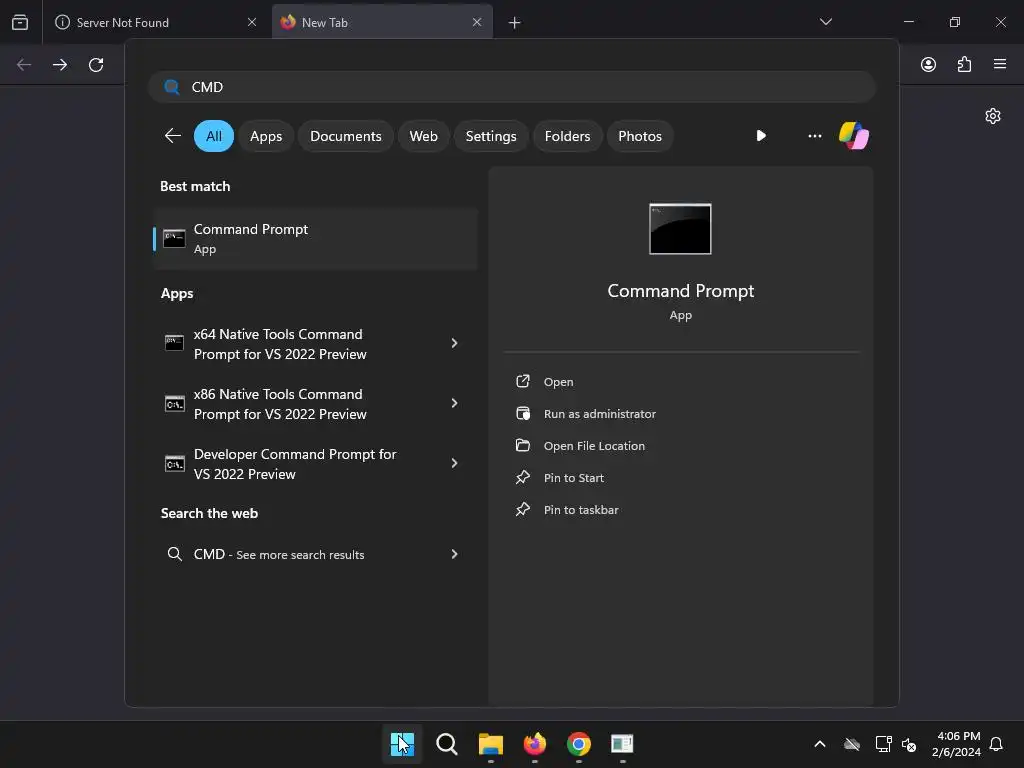
Task: Select x64 Native Tools Command Prompt result
Action: pyautogui.click(x=315, y=344)
